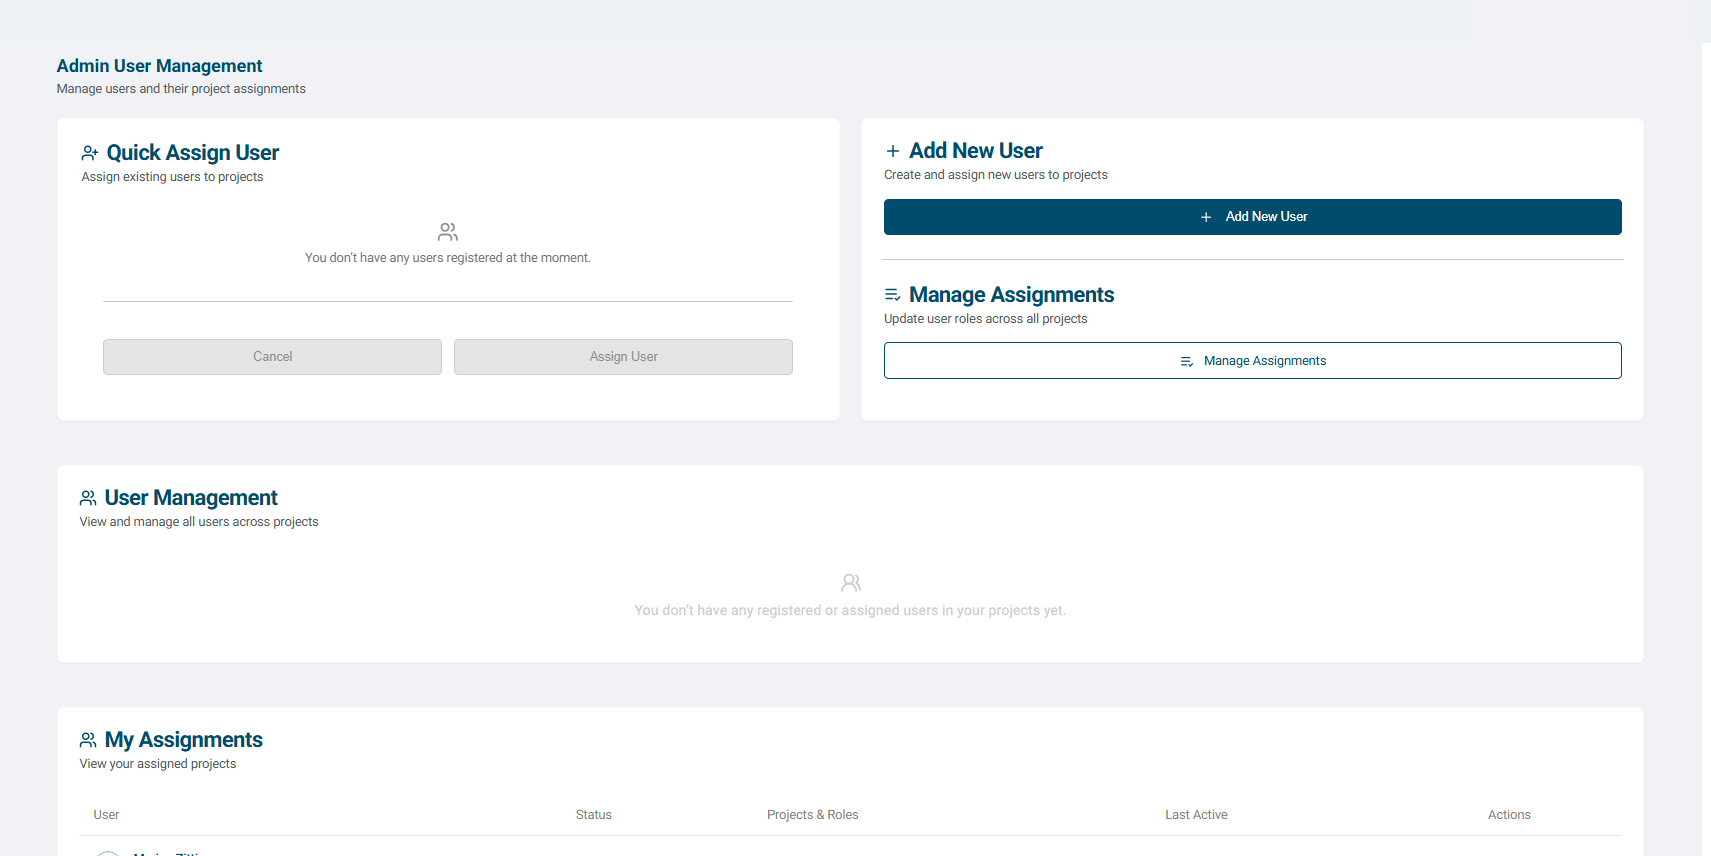Click the Assign User button
1711x856 pixels.
coord(623,357)
